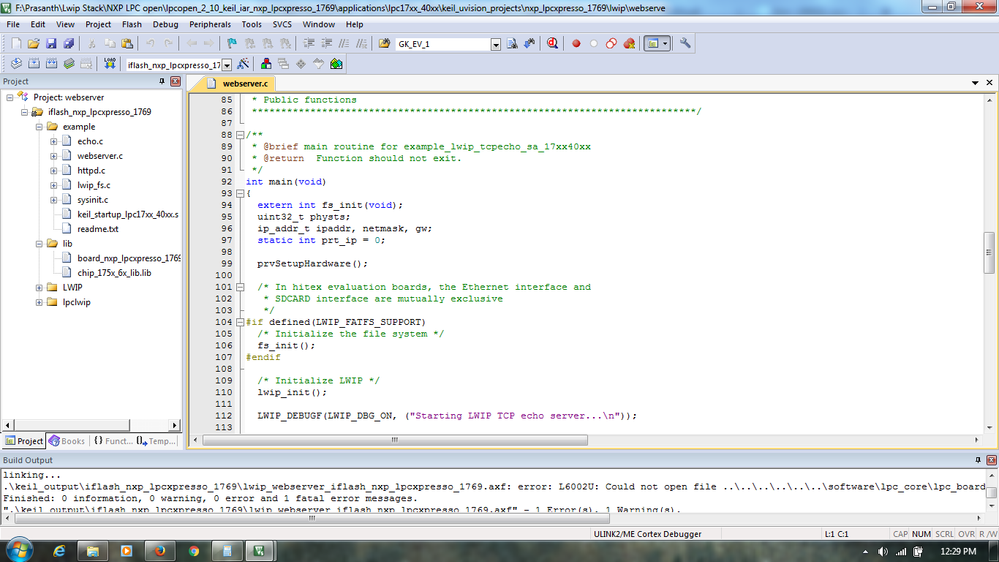Click the Open file folder icon
Image resolution: width=999 pixels, height=562 pixels.
click(x=33, y=43)
